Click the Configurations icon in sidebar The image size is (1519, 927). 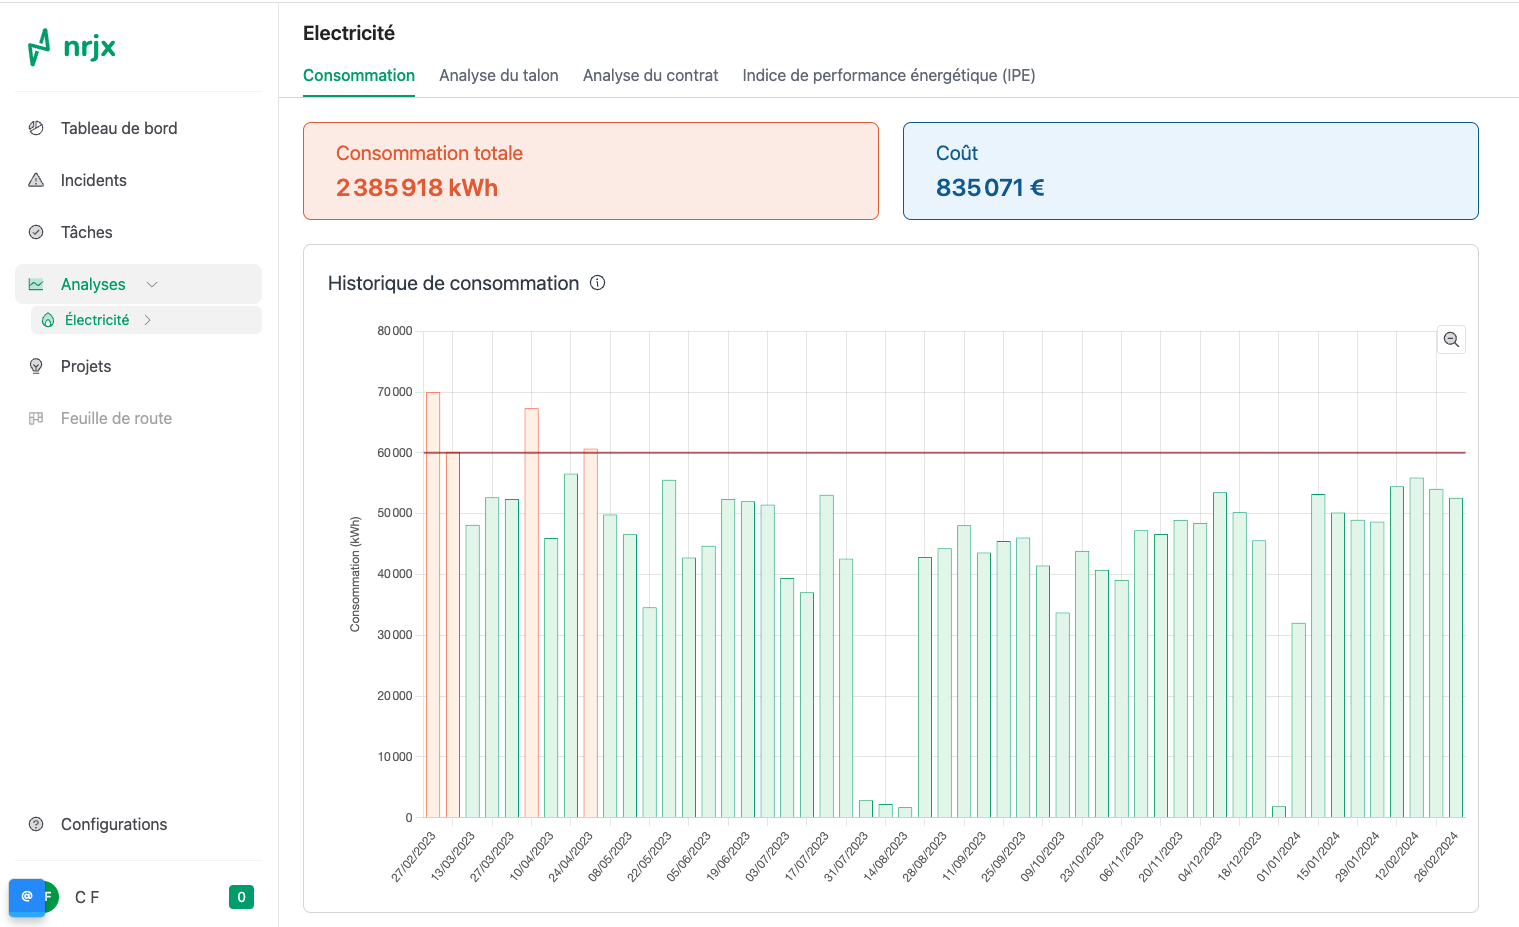(x=36, y=824)
